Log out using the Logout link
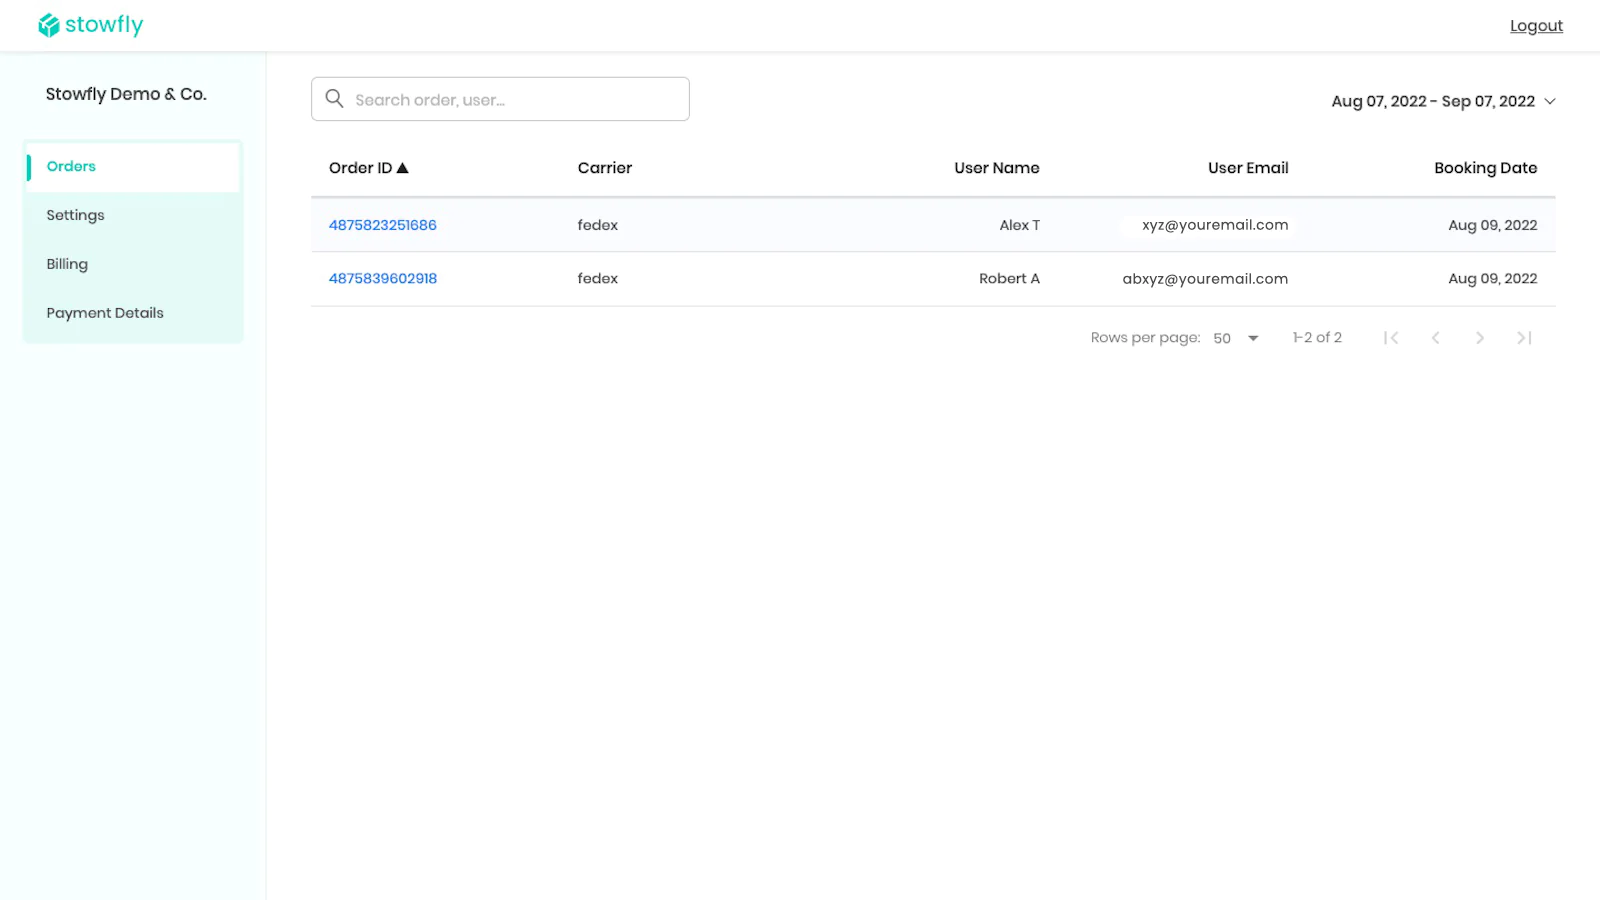 1536,26
